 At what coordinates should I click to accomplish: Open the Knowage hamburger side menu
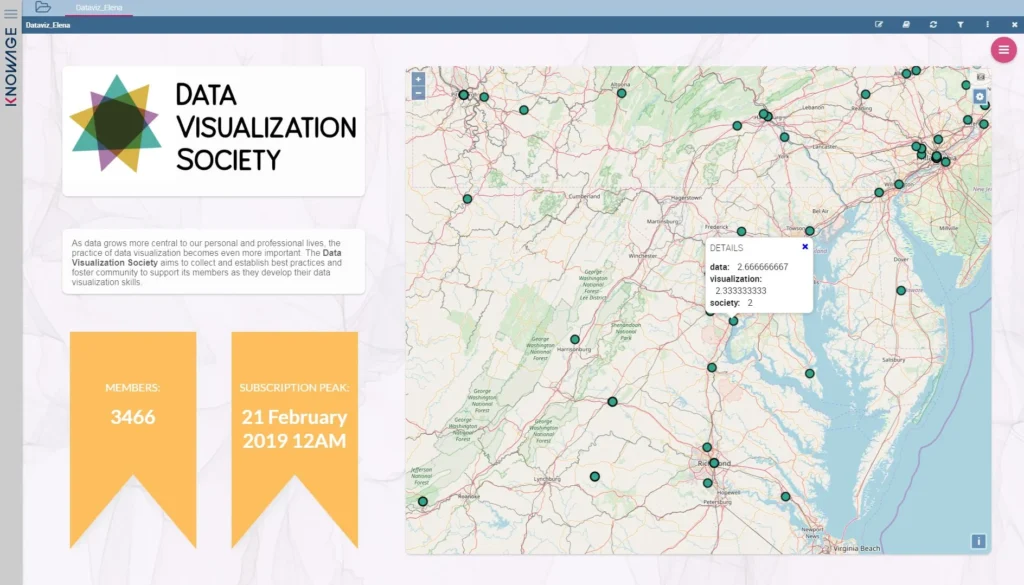[11, 14]
